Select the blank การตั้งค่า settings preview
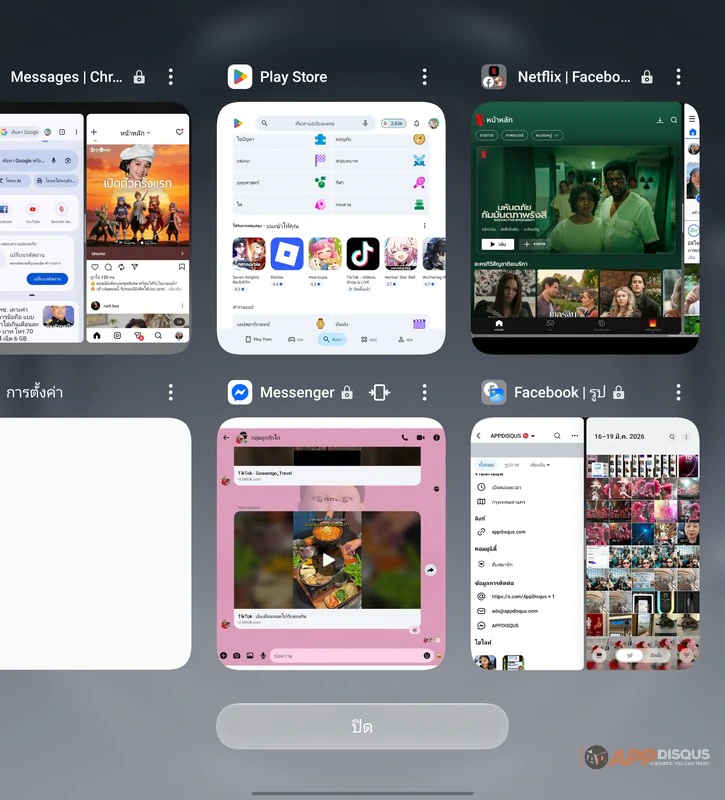Viewport: 725px width, 800px height. [x=95, y=543]
